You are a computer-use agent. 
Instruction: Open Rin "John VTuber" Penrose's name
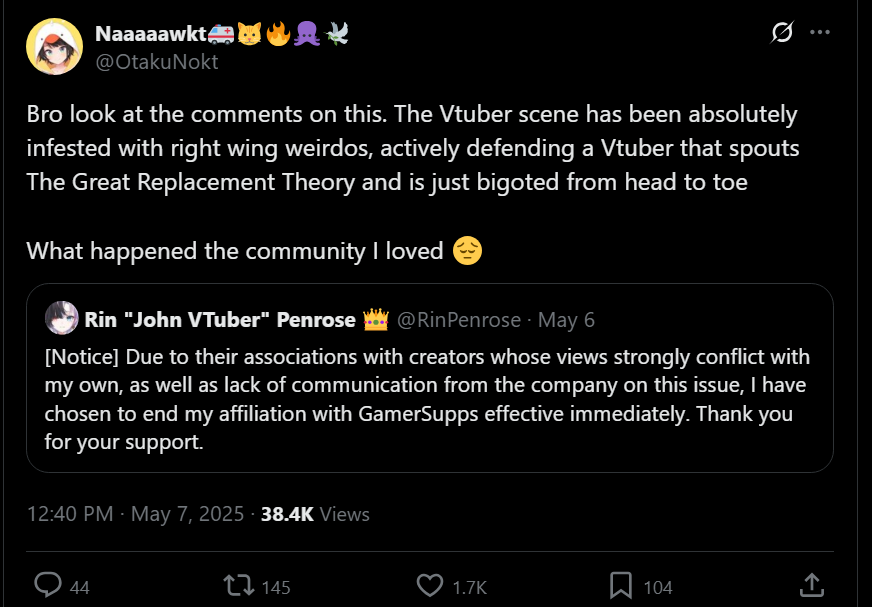(220, 320)
